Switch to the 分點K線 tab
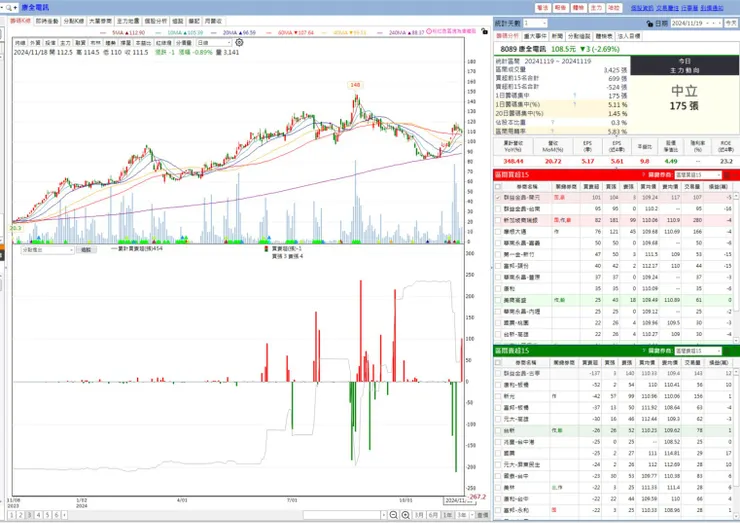Screen dimensions: 740x523 pyautogui.click(x=74, y=21)
